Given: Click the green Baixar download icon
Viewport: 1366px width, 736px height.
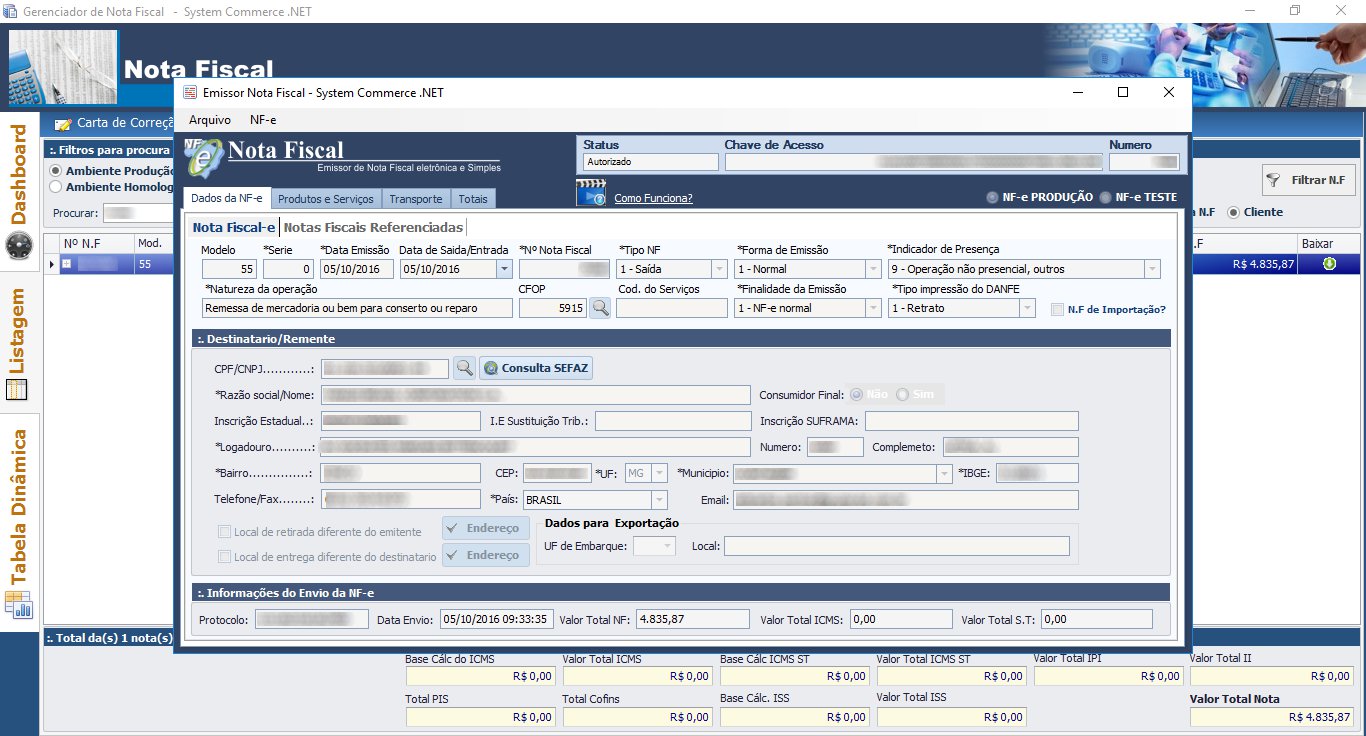Looking at the screenshot, I should coord(1329,264).
